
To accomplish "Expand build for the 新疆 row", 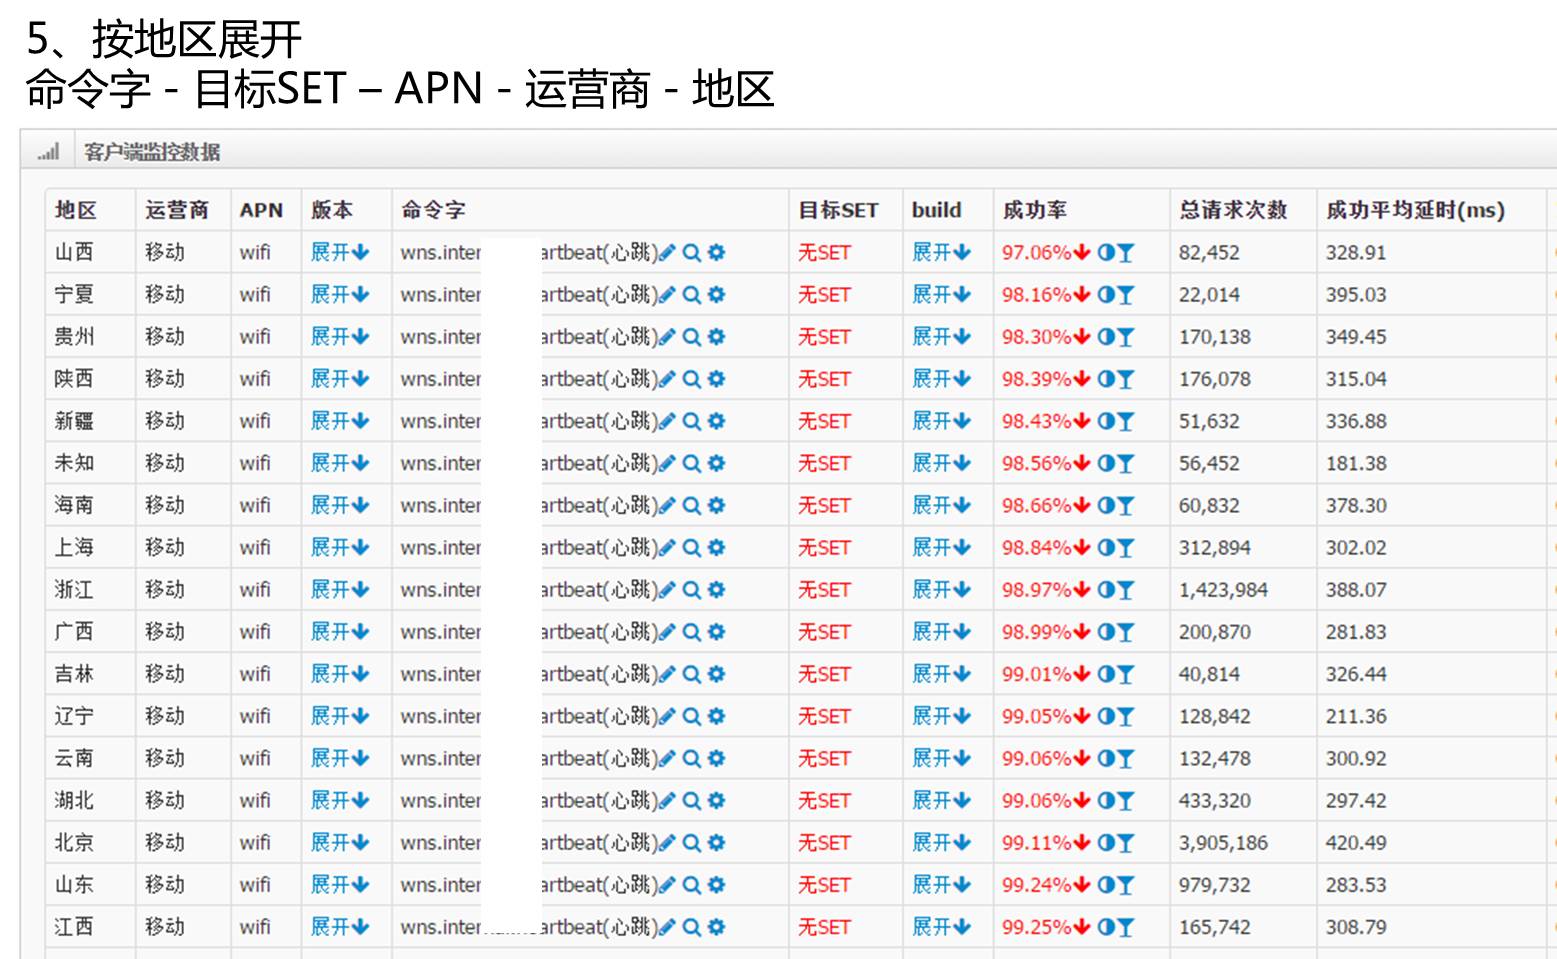I will (941, 421).
